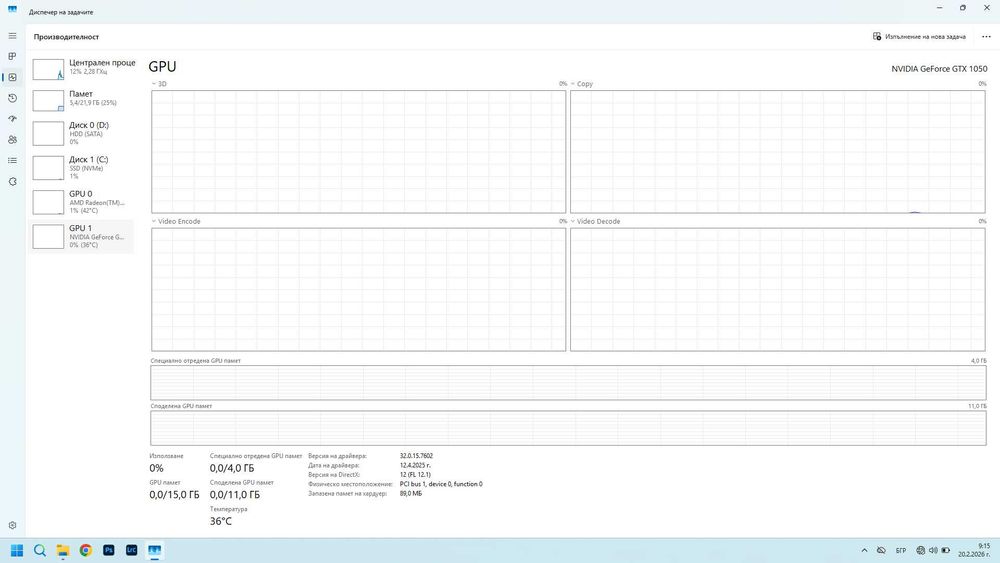Click the "Производителност" page heading
This screenshot has height=563, width=1000.
66,37
